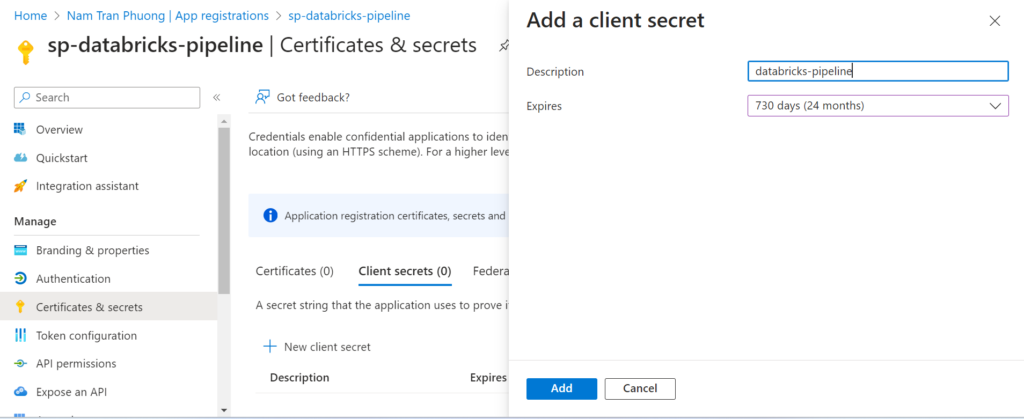This screenshot has width=1024, height=419.
Task: Click API permissions icon
Action: [x=20, y=364]
